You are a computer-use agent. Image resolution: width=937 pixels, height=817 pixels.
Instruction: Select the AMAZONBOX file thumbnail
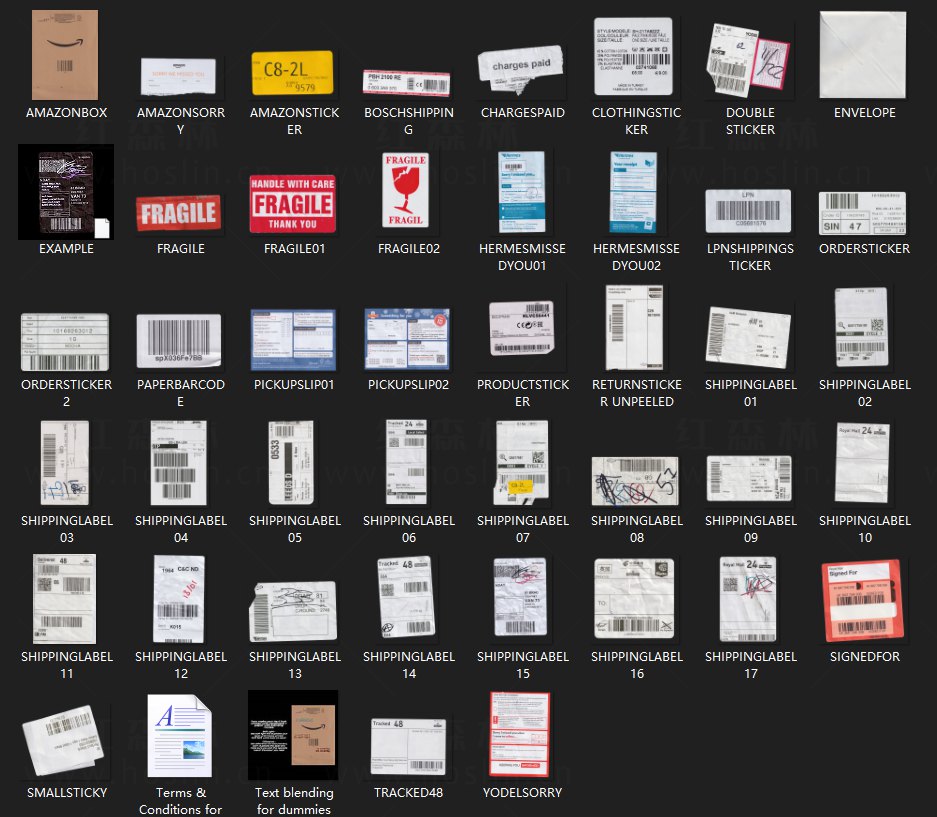[65, 55]
